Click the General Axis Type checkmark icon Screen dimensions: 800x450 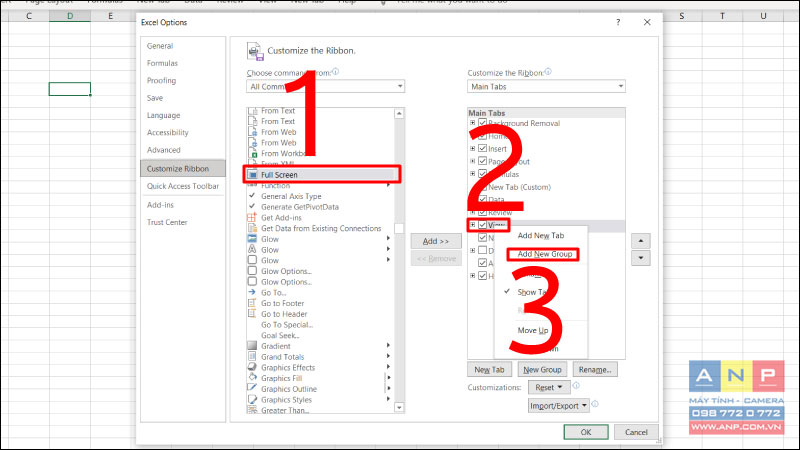pyautogui.click(x=252, y=195)
